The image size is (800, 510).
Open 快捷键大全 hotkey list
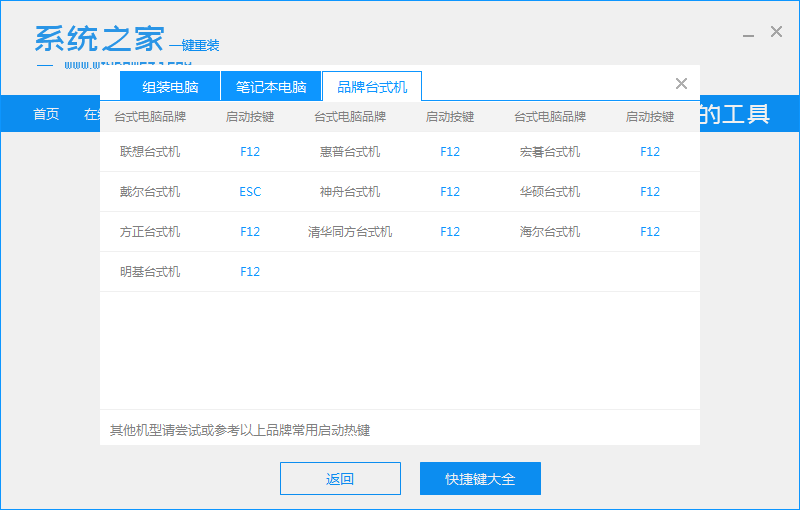click(x=480, y=479)
